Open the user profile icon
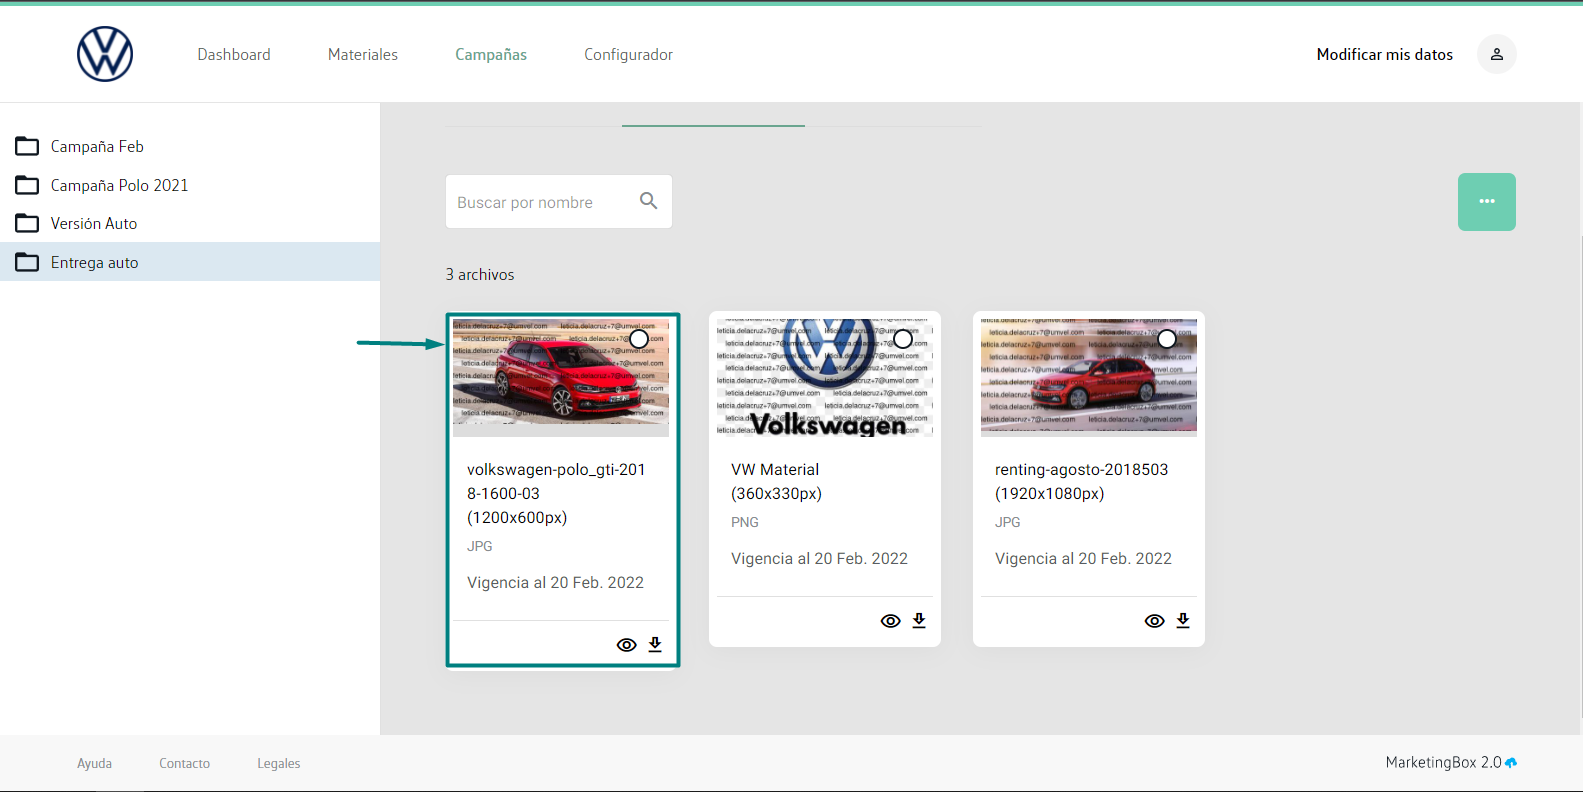1583x792 pixels. [1497, 54]
